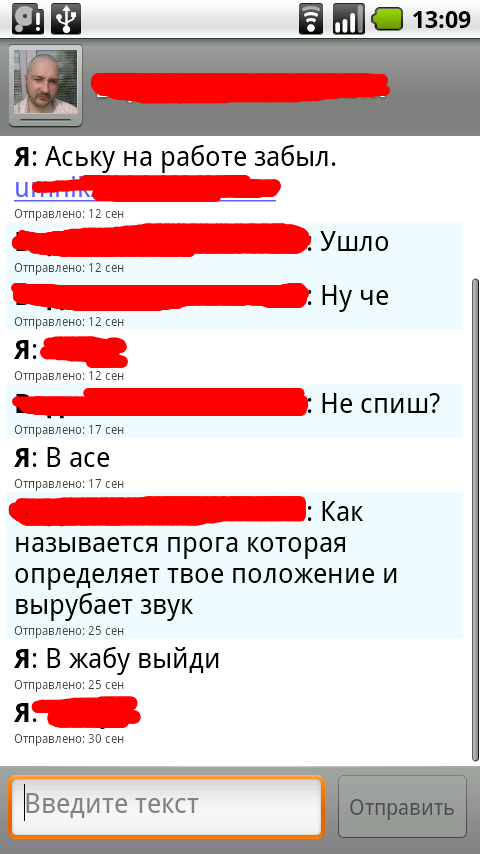Open the blue link in the first message

click(x=146, y=188)
